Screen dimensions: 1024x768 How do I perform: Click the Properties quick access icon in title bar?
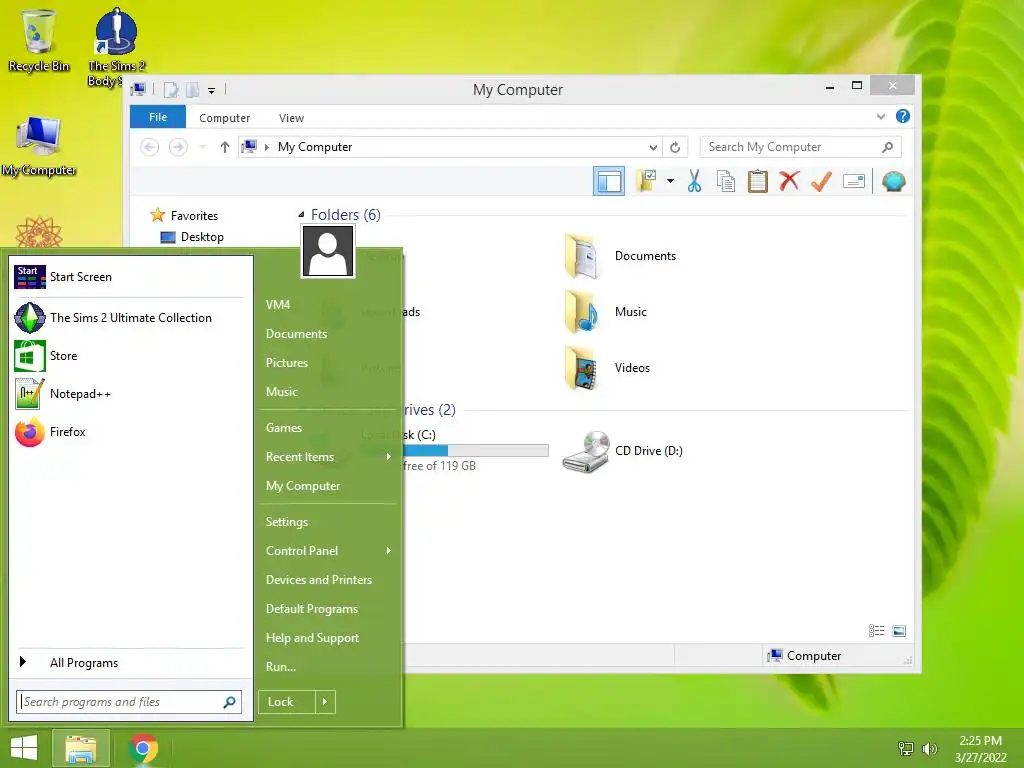click(x=170, y=90)
